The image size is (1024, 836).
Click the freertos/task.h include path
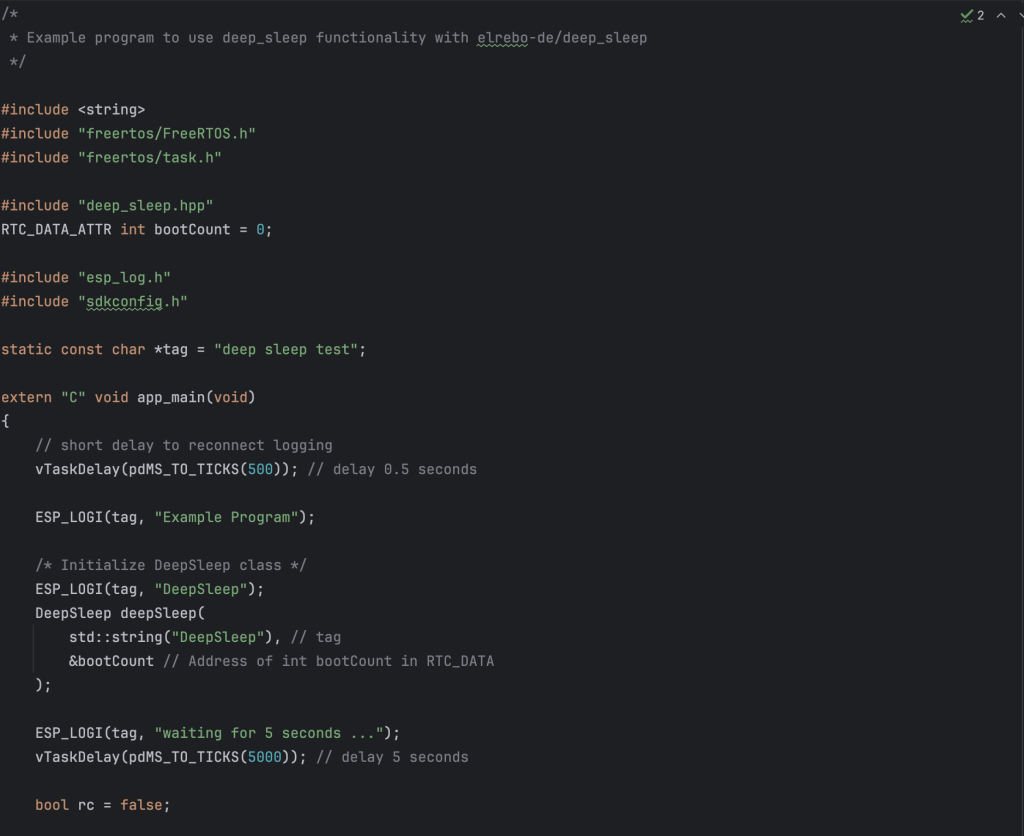click(149, 157)
